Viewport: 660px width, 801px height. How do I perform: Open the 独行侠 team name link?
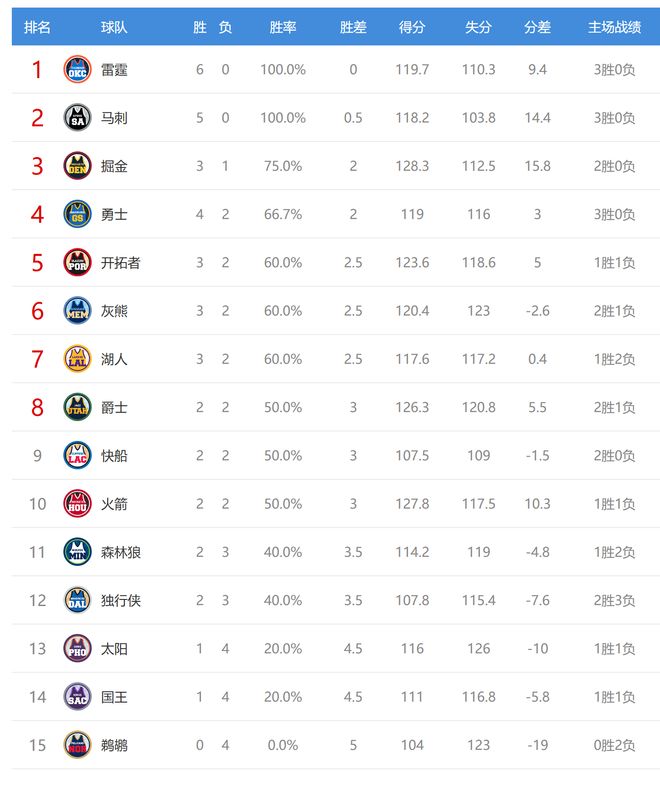(121, 600)
